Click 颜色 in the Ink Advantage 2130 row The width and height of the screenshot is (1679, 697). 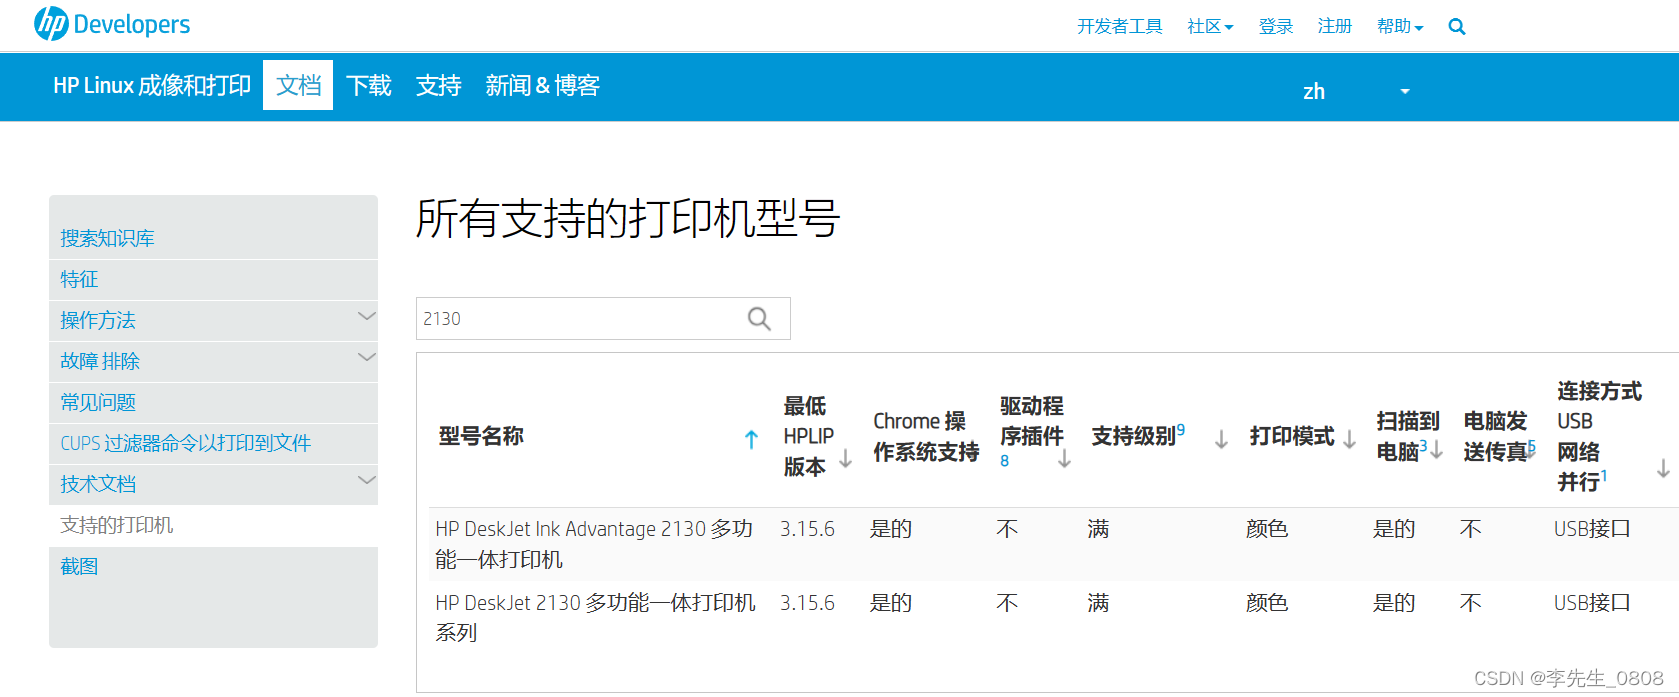point(1267,529)
